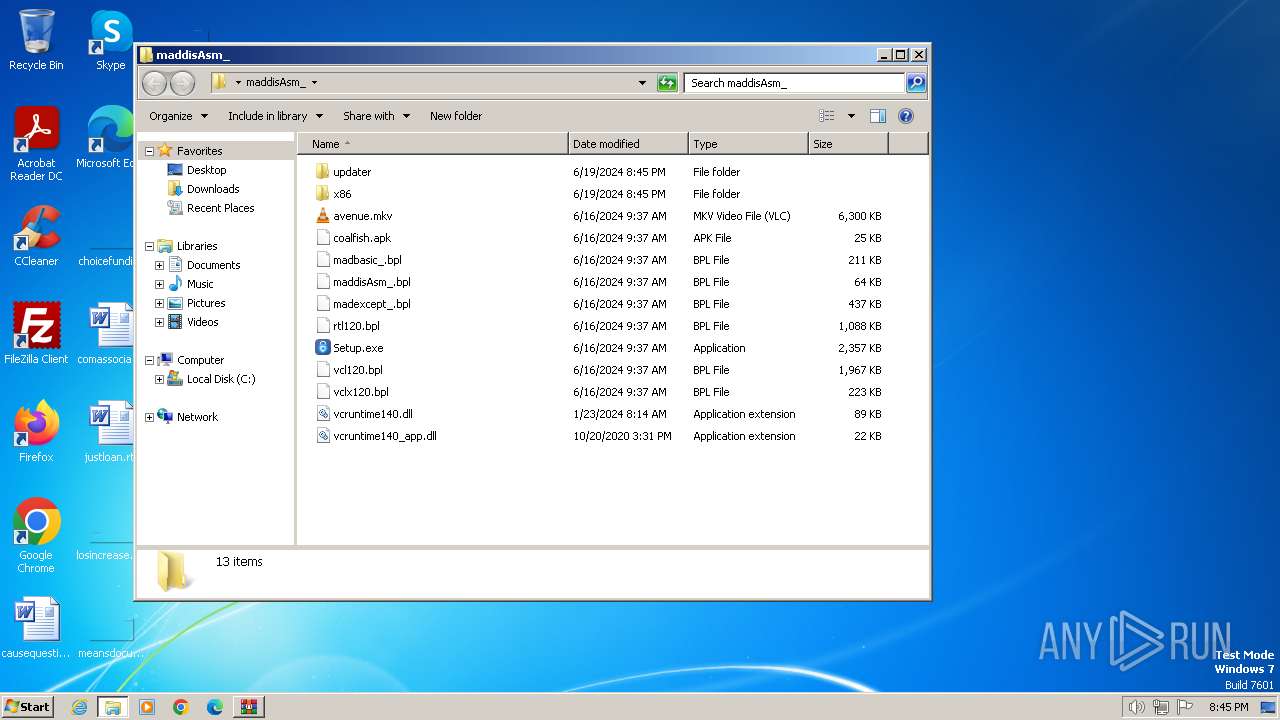Expand the Pictures library node
Image resolution: width=1280 pixels, height=720 pixels.
[x=159, y=303]
